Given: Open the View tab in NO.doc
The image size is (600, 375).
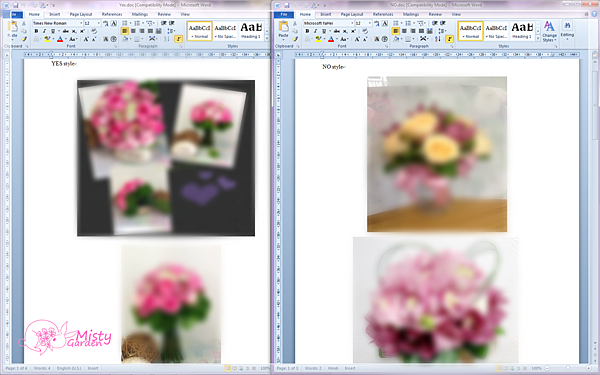Looking at the screenshot, I should click(456, 15).
